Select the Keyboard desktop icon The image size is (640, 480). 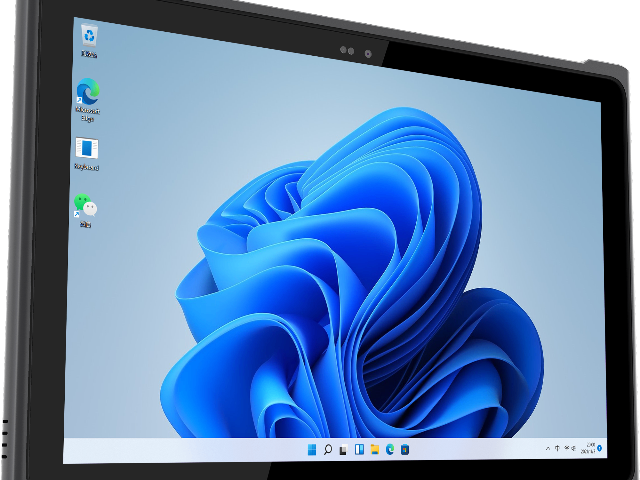(87, 150)
